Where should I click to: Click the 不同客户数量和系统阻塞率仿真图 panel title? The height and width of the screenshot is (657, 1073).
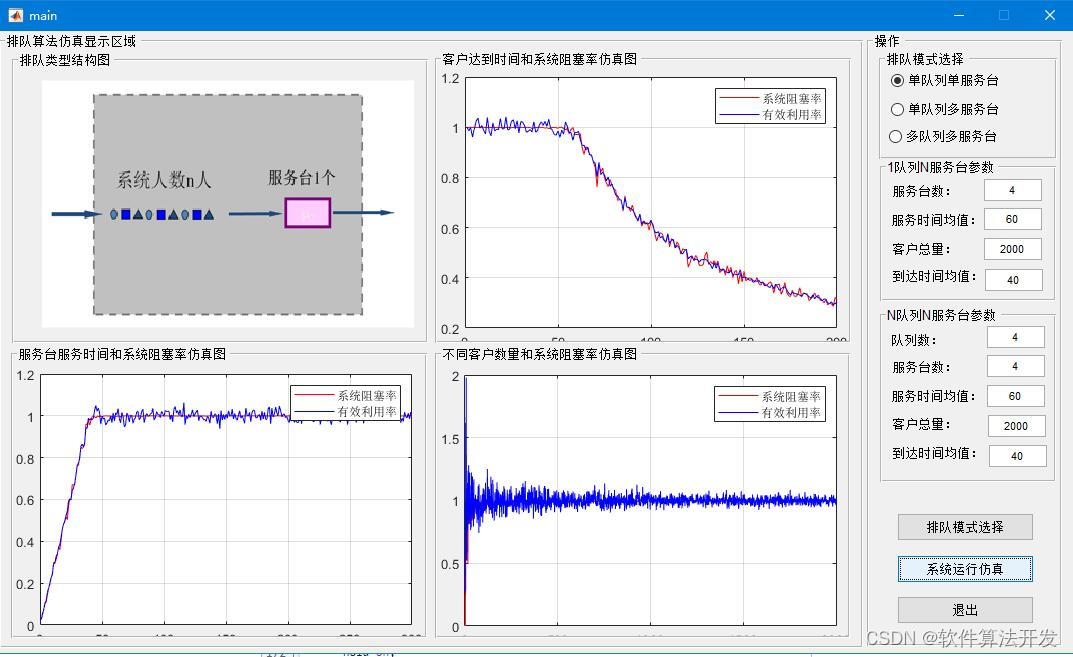[x=539, y=355]
